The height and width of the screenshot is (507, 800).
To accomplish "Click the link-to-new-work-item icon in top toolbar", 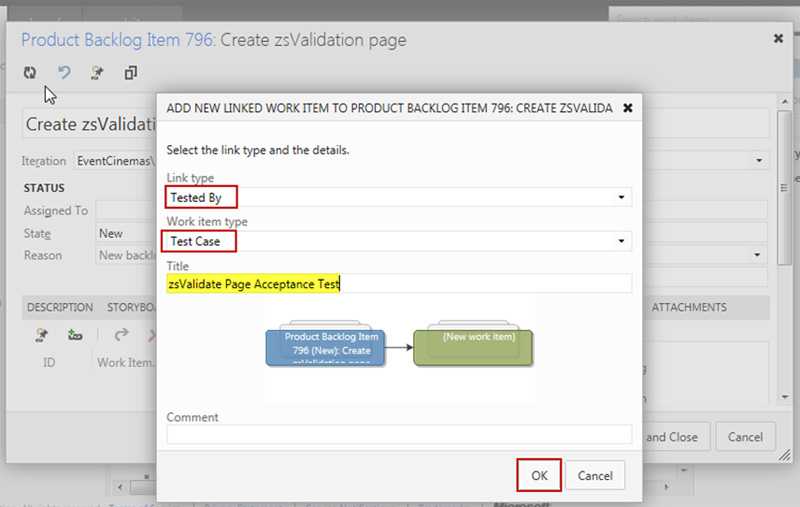I will click(97, 72).
